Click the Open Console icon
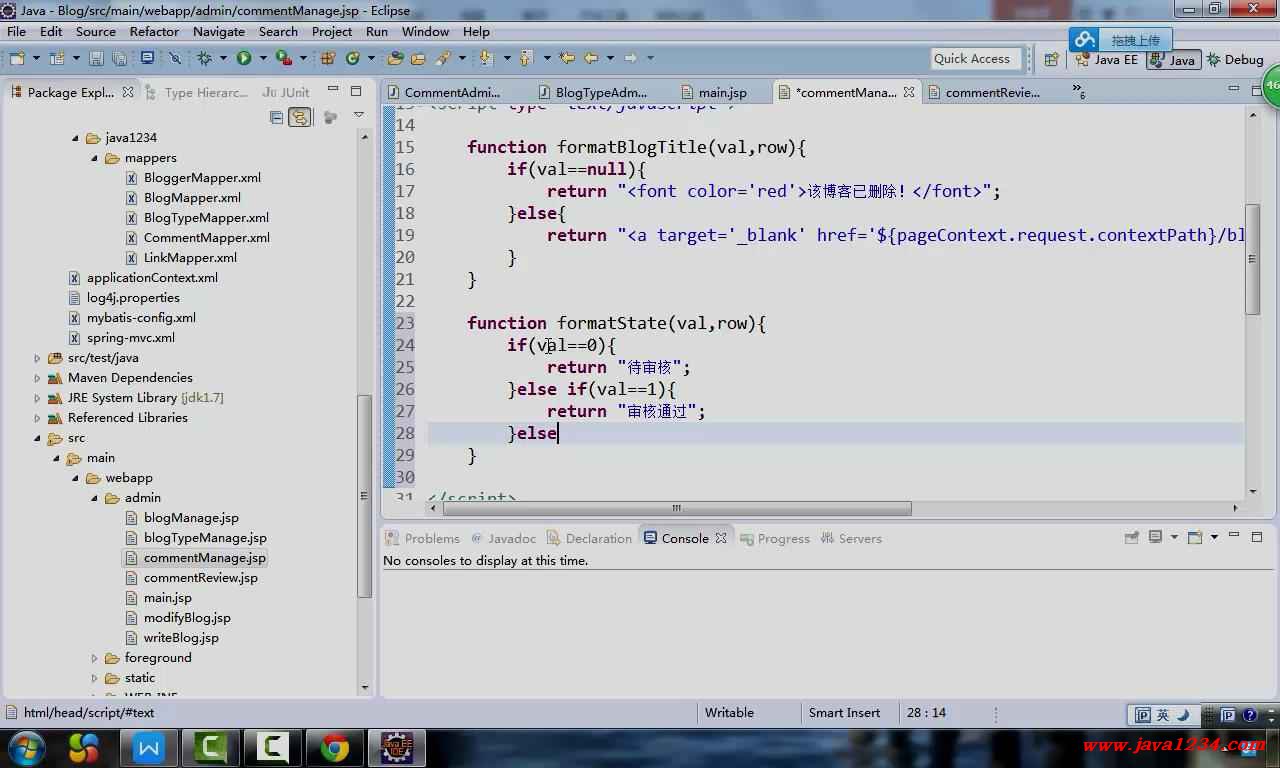Image resolution: width=1280 pixels, height=768 pixels. [1195, 537]
